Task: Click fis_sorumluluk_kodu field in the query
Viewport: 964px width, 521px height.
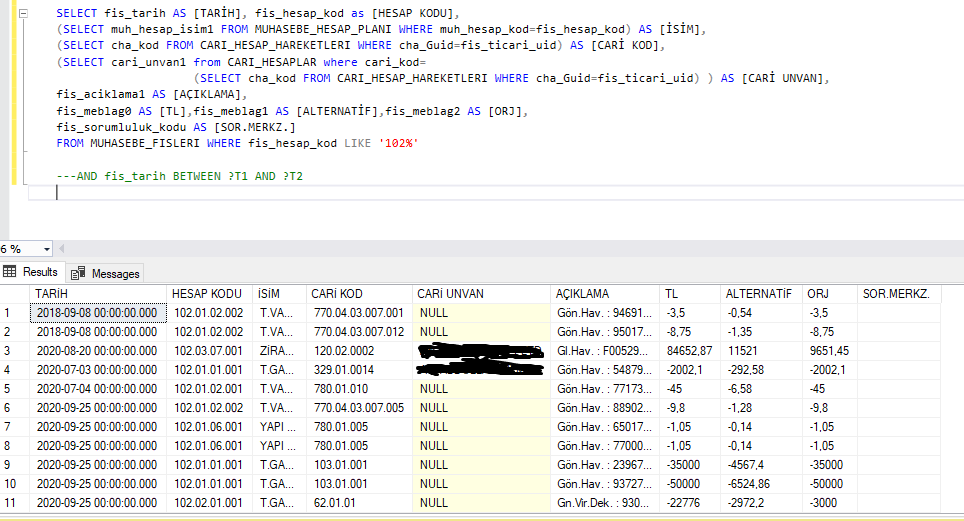Action: (x=121, y=127)
